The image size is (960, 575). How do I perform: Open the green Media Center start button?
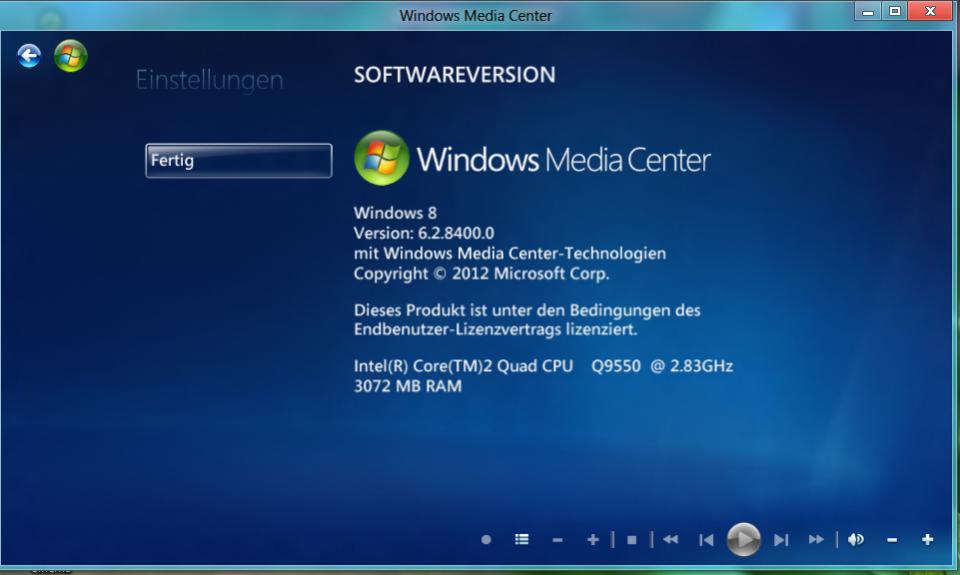70,56
